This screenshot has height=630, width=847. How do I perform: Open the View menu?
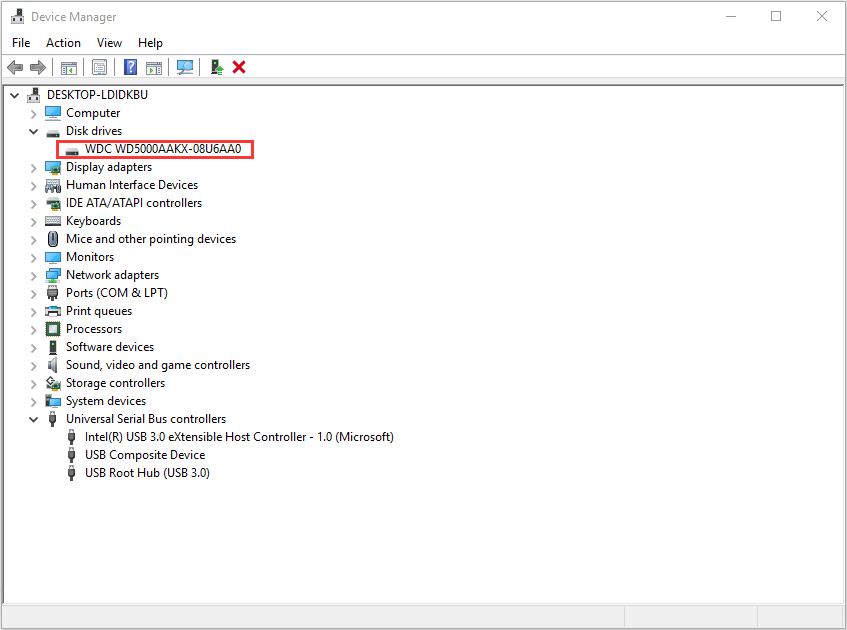pyautogui.click(x=109, y=43)
